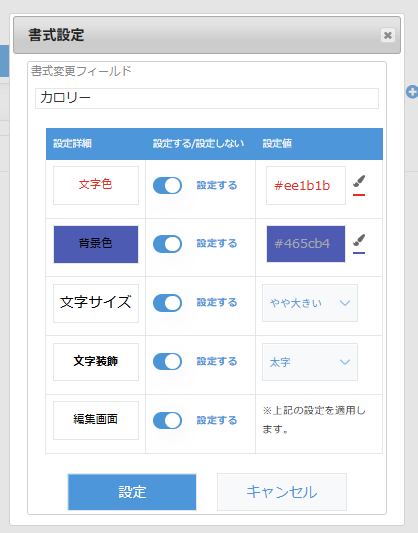This screenshot has height=533, width=418.
Task: Click the blue plus icon at the right edge
Action: click(412, 92)
